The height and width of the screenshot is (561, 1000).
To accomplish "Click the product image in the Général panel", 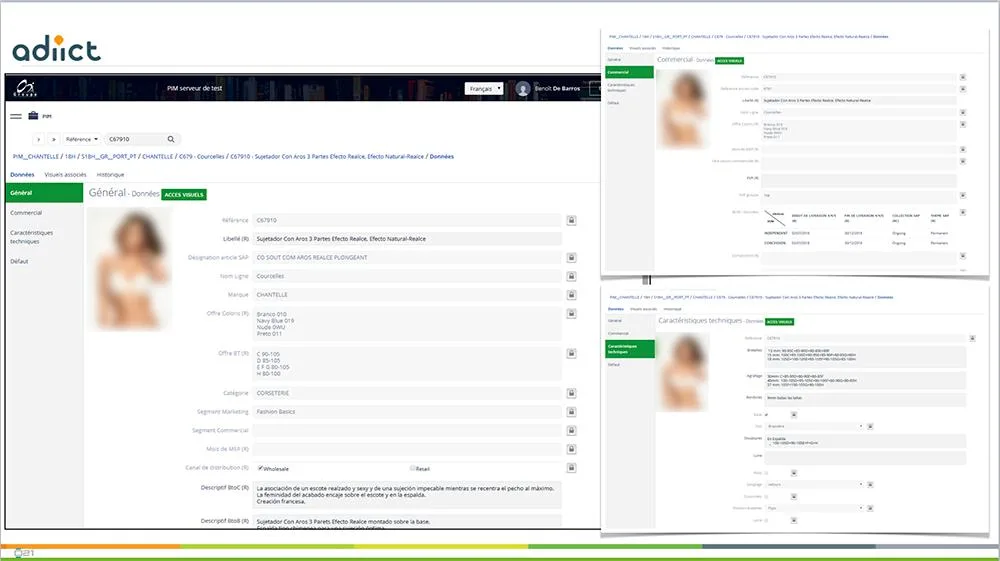I will (131, 269).
